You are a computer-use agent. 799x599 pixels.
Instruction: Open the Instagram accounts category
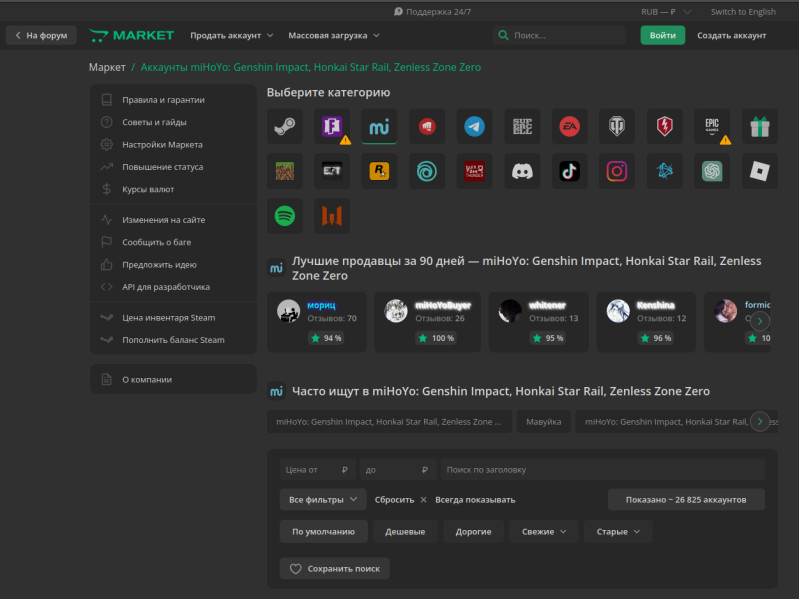click(617, 171)
